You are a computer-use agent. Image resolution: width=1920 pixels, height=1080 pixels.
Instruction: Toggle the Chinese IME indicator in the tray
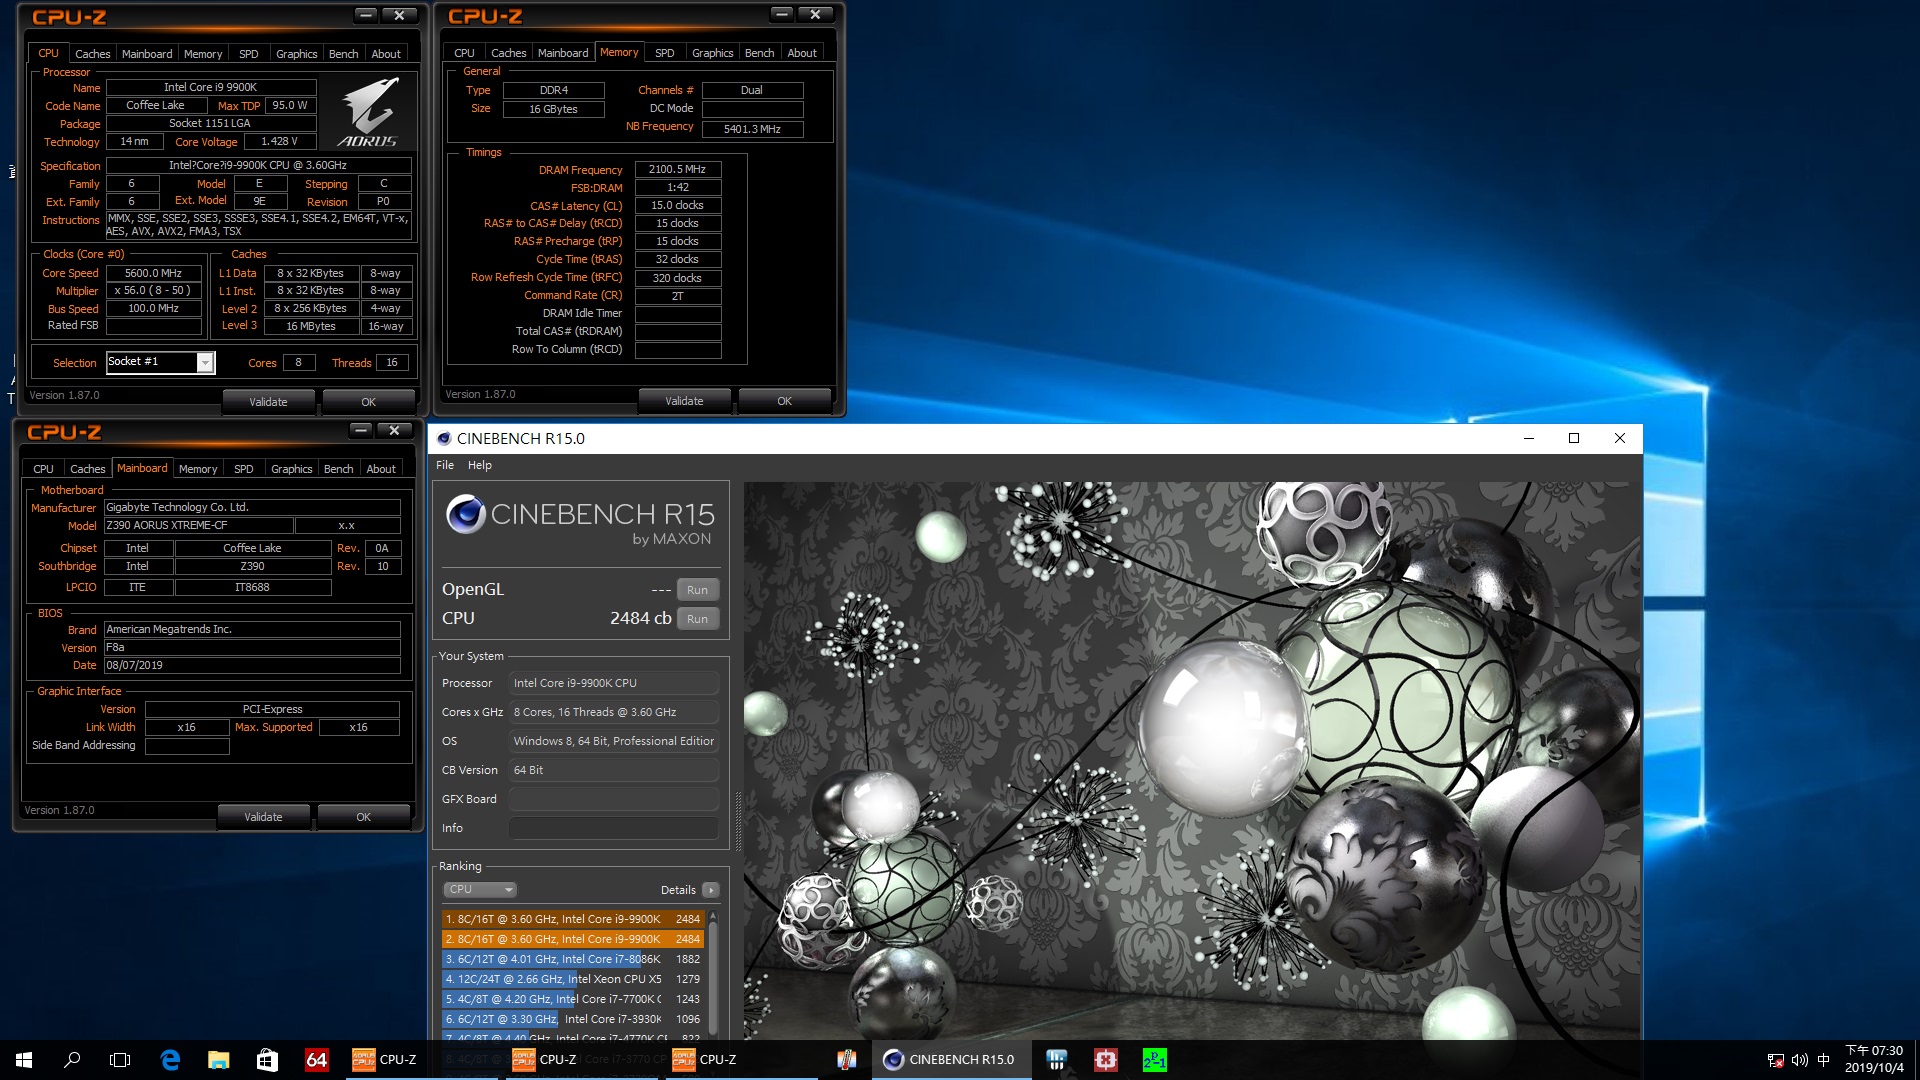pyautogui.click(x=1823, y=1060)
